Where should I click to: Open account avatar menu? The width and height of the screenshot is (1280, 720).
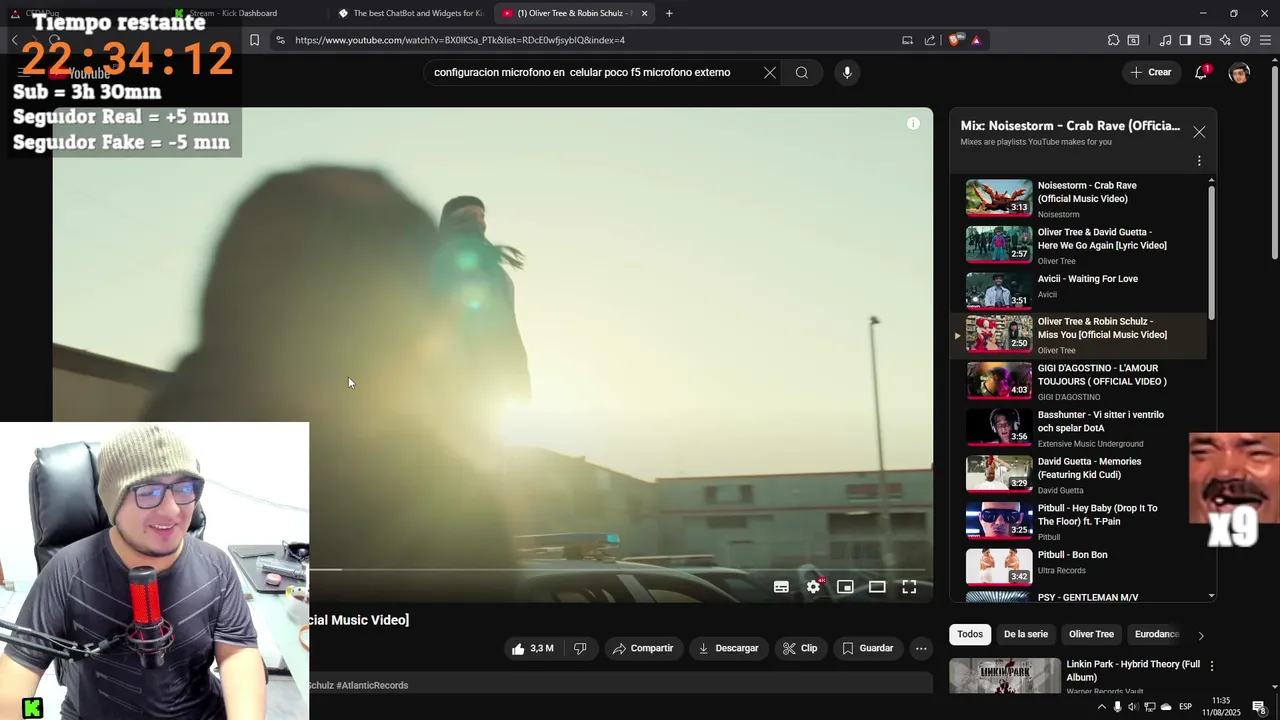[1239, 72]
